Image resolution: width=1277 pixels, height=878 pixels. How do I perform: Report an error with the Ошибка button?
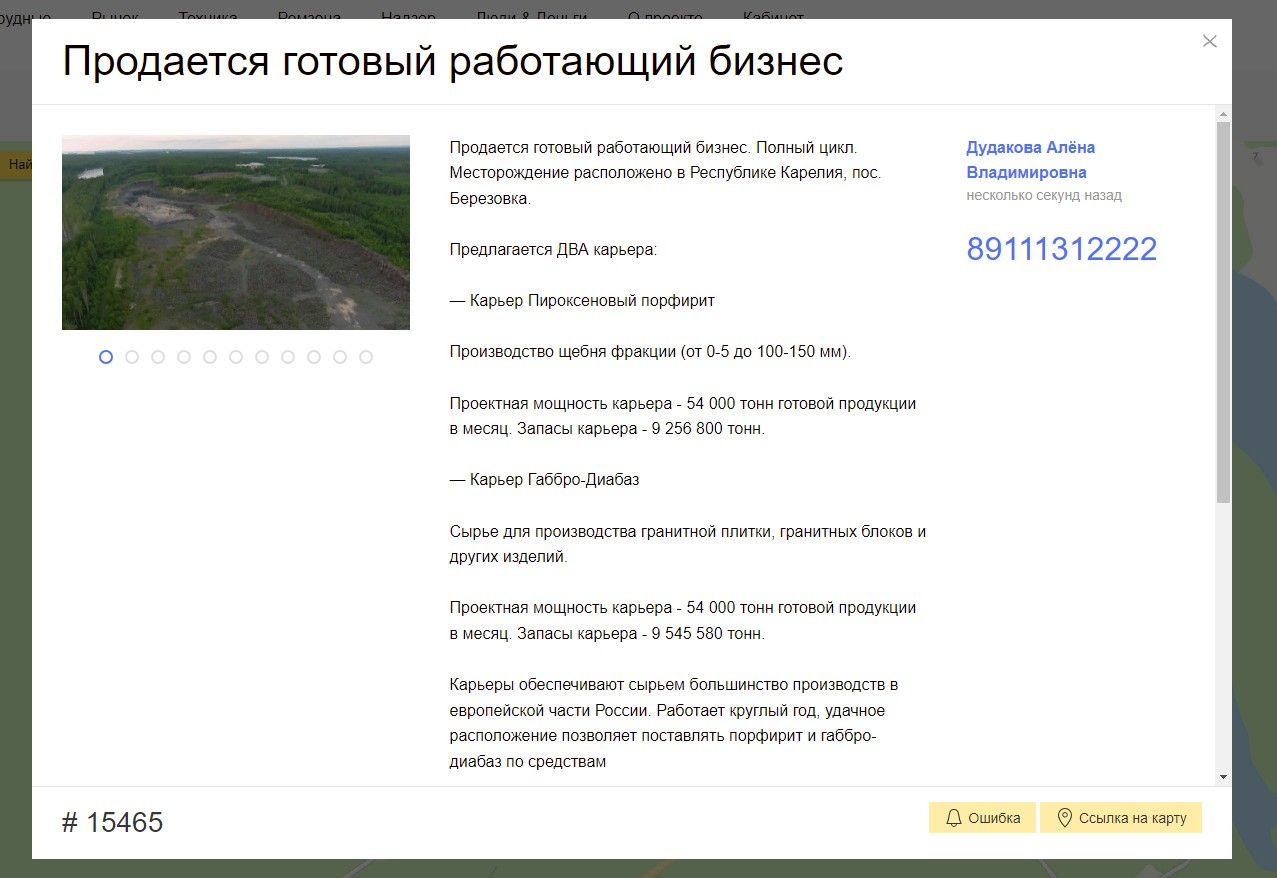coord(982,818)
